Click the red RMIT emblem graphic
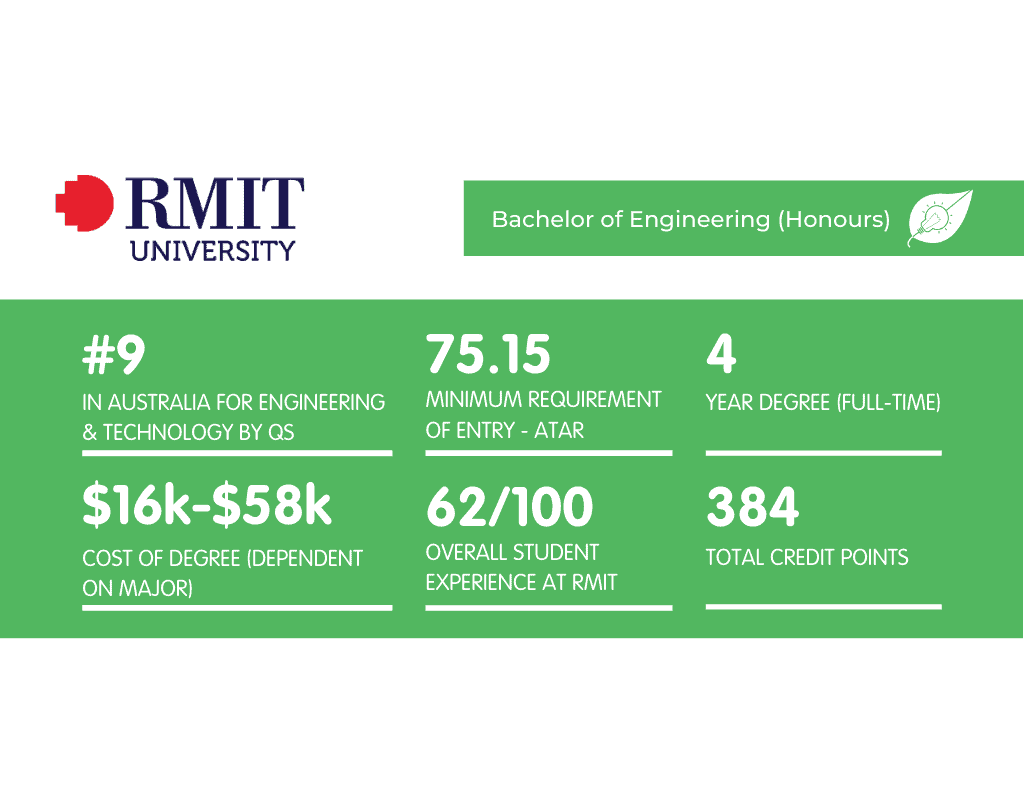The height and width of the screenshot is (800, 1024). (85, 205)
